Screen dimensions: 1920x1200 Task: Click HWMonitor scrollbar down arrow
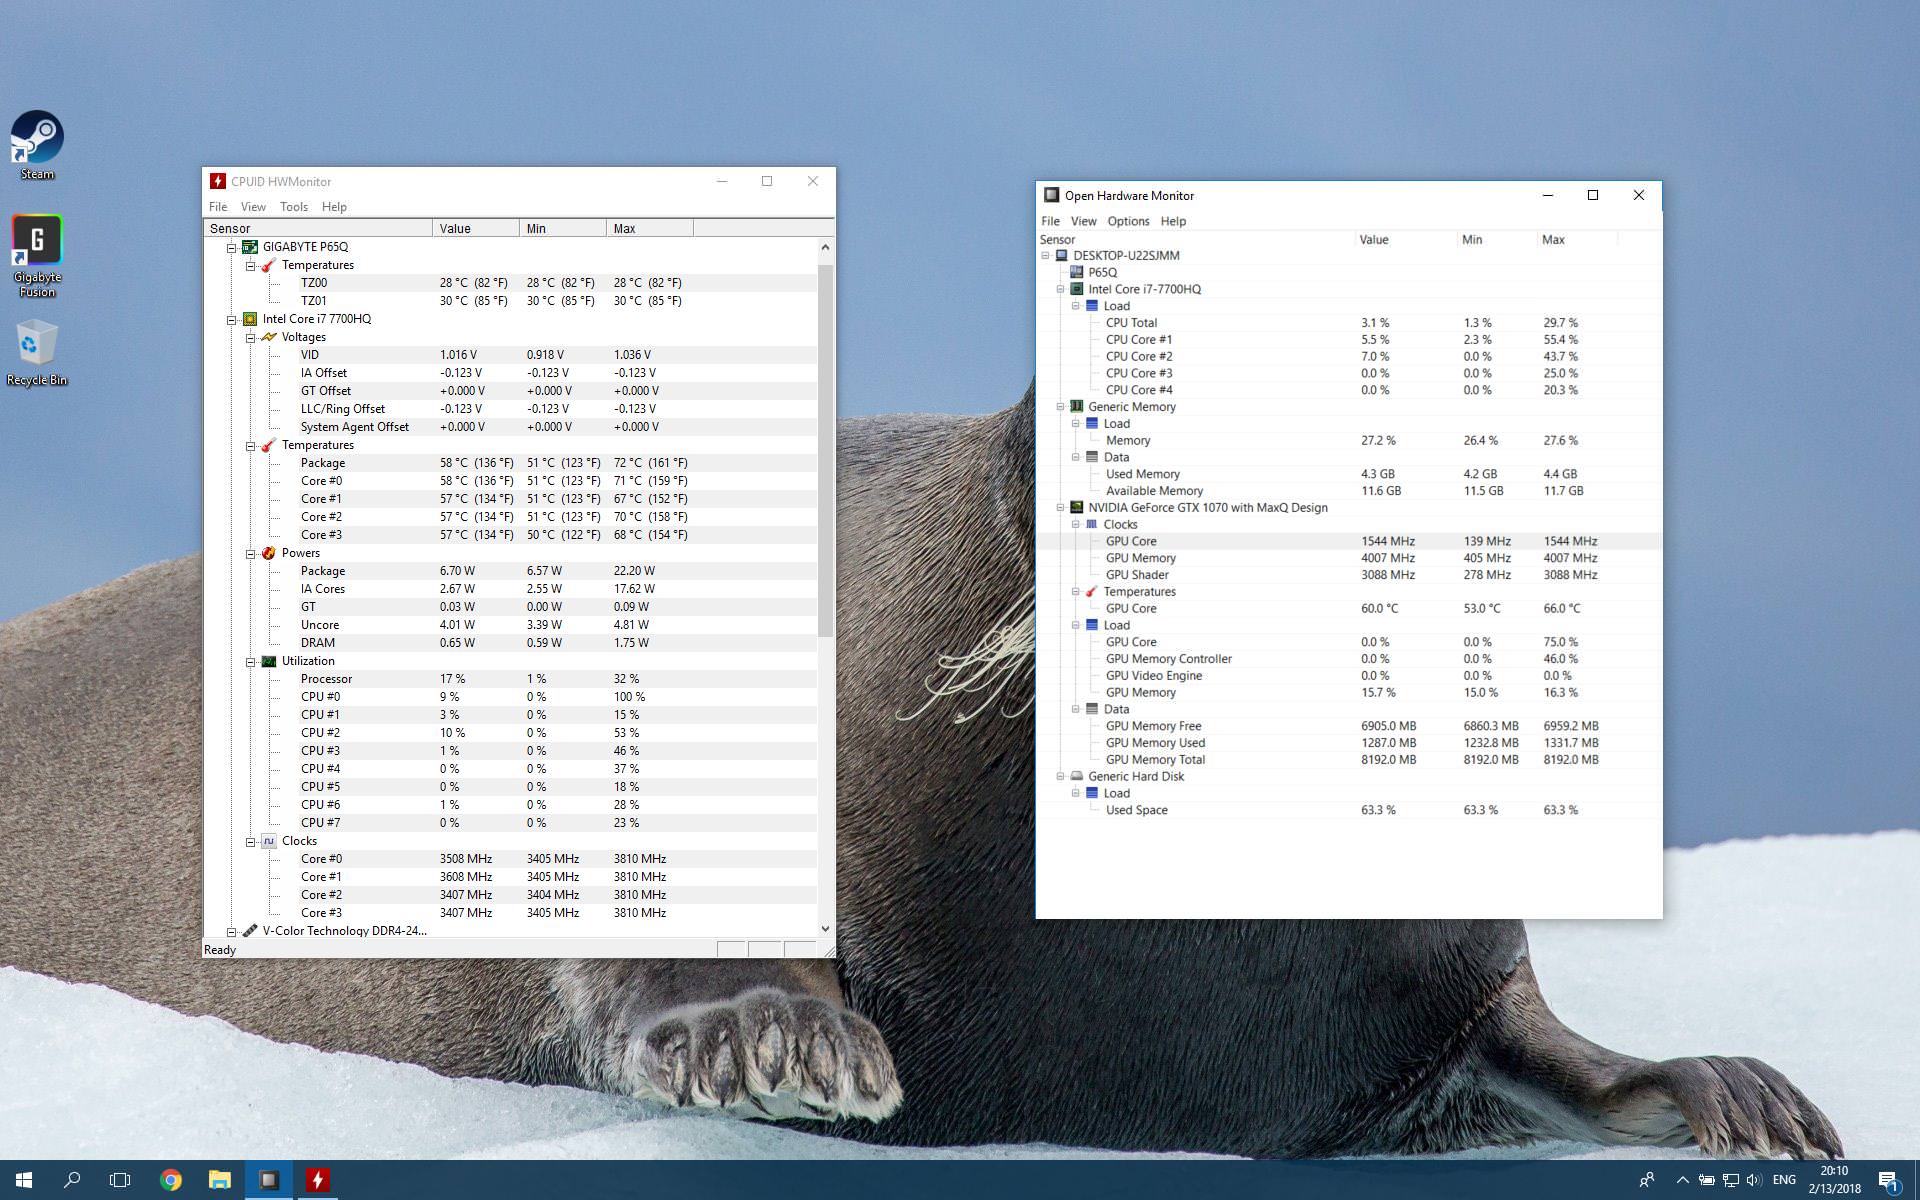(x=825, y=929)
